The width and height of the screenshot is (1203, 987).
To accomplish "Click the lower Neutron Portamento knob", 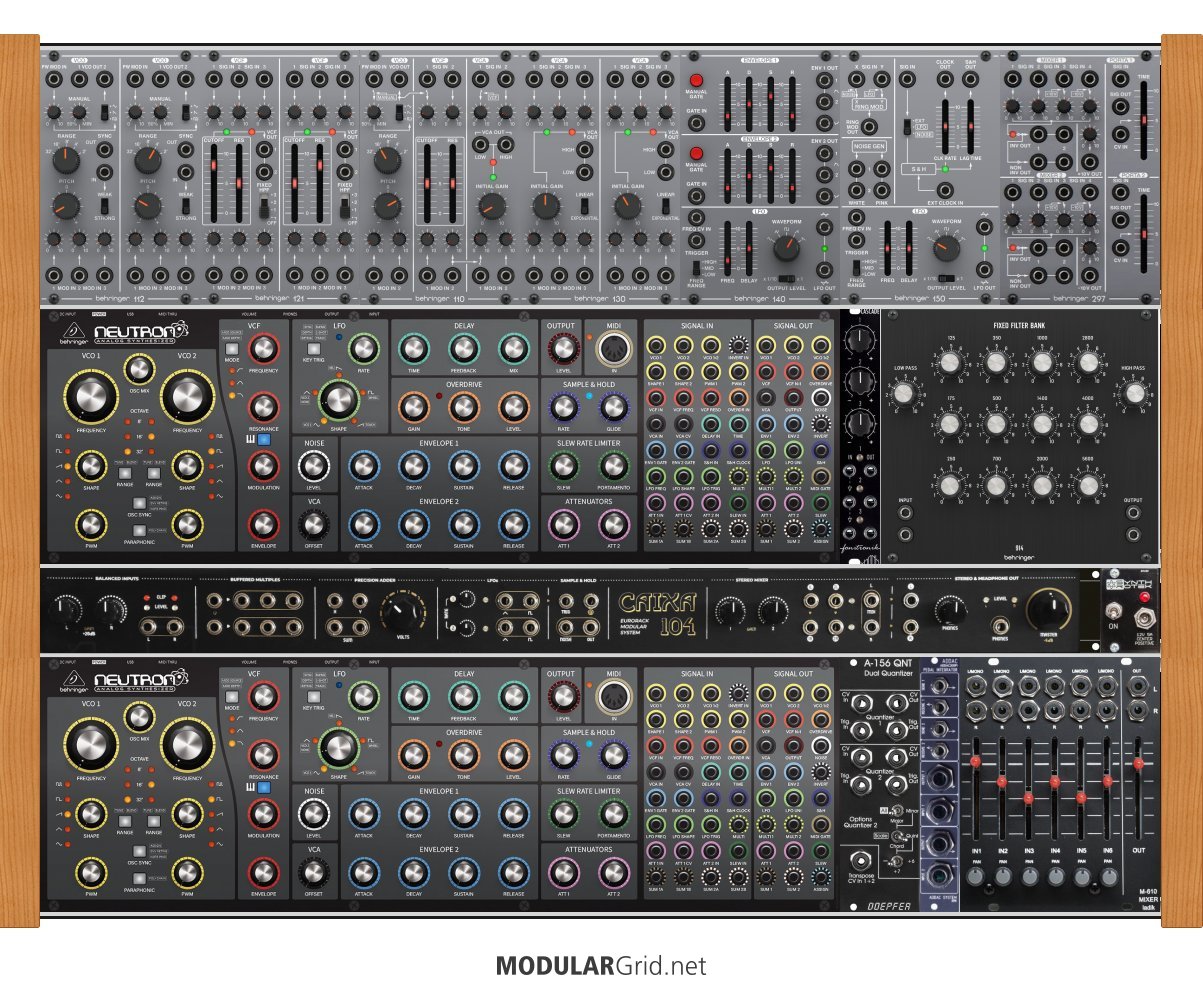I will [614, 813].
